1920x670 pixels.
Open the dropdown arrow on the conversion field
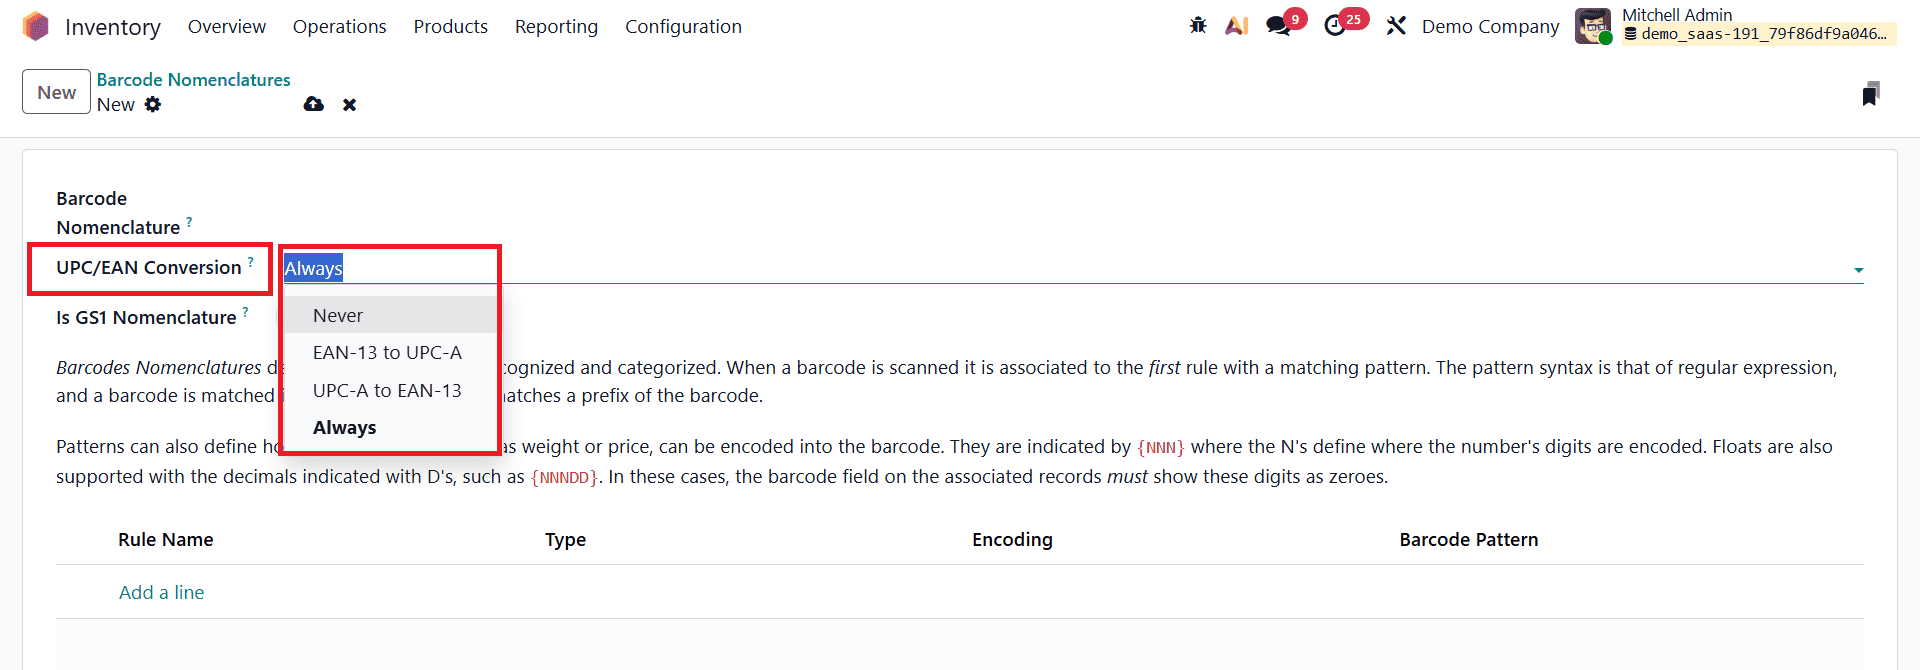(1858, 269)
